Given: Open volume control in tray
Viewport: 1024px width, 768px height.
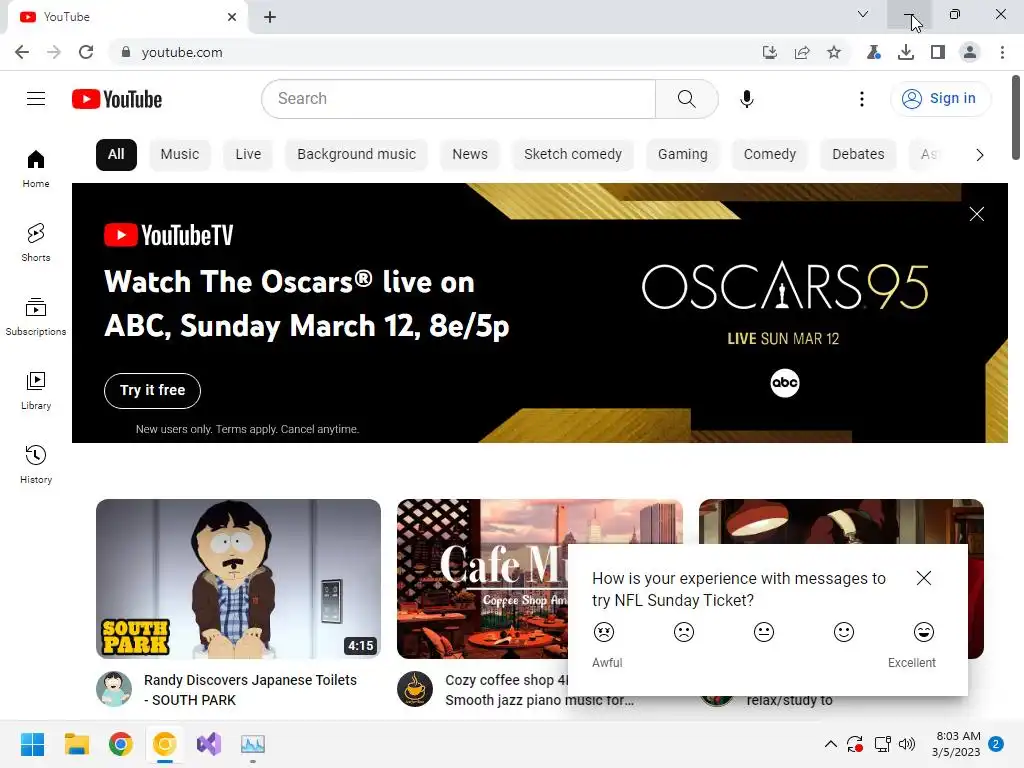Looking at the screenshot, I should point(907,744).
